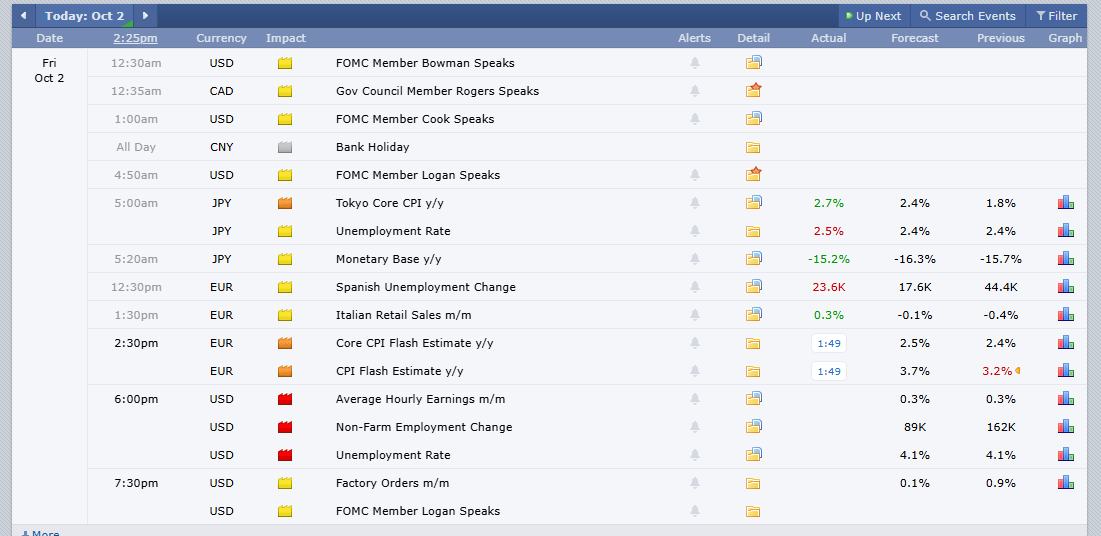Click the Impact column header
Viewport: 1101px width, 536px height.
(286, 38)
